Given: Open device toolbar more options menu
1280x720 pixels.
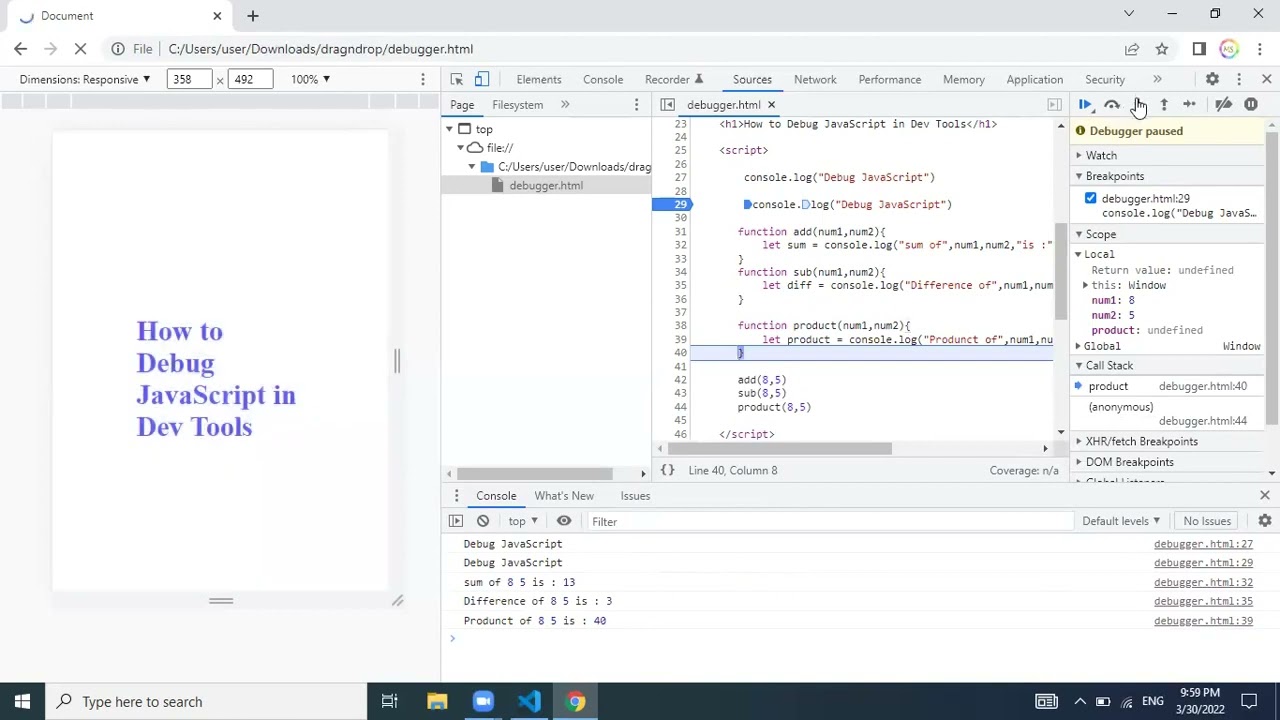Looking at the screenshot, I should pos(423,79).
